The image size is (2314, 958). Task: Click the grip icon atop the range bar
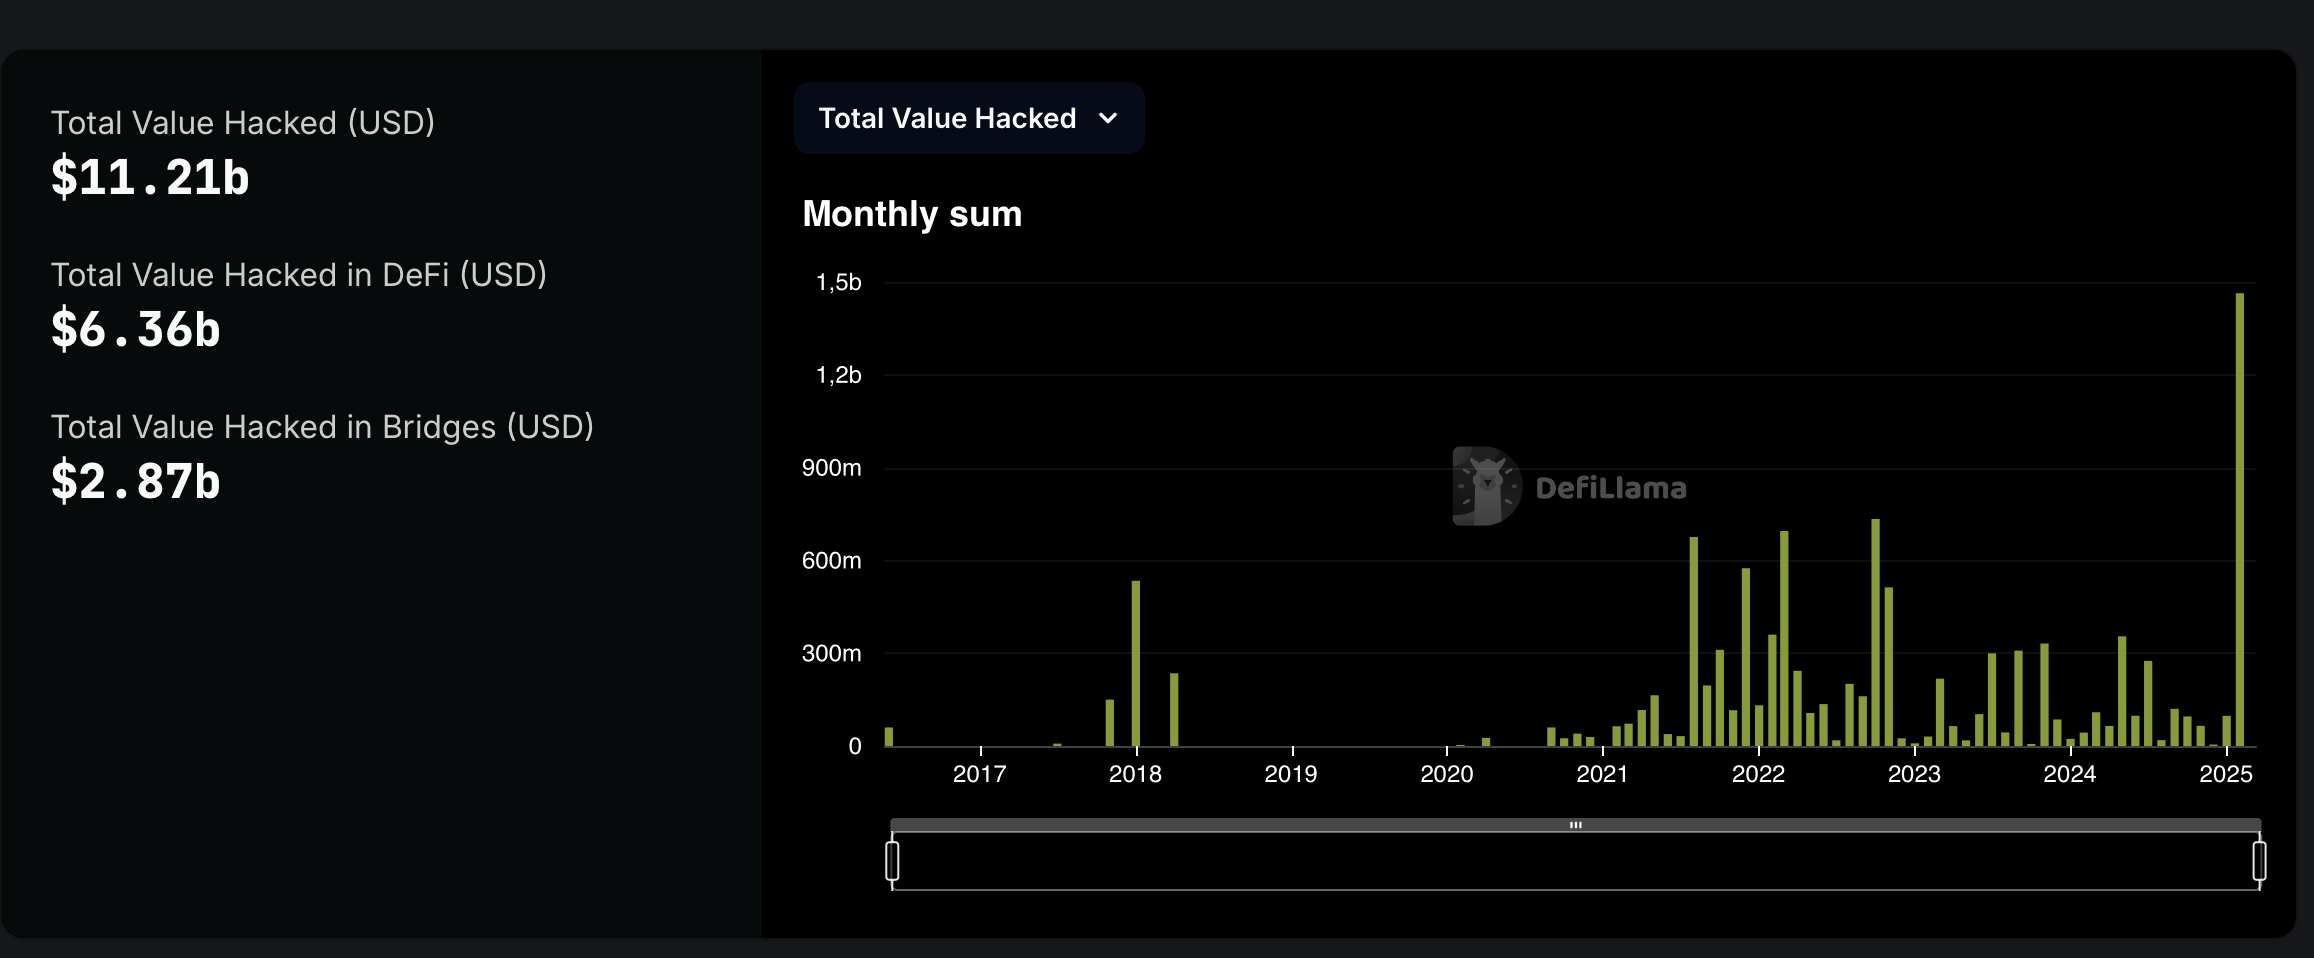pos(1576,825)
